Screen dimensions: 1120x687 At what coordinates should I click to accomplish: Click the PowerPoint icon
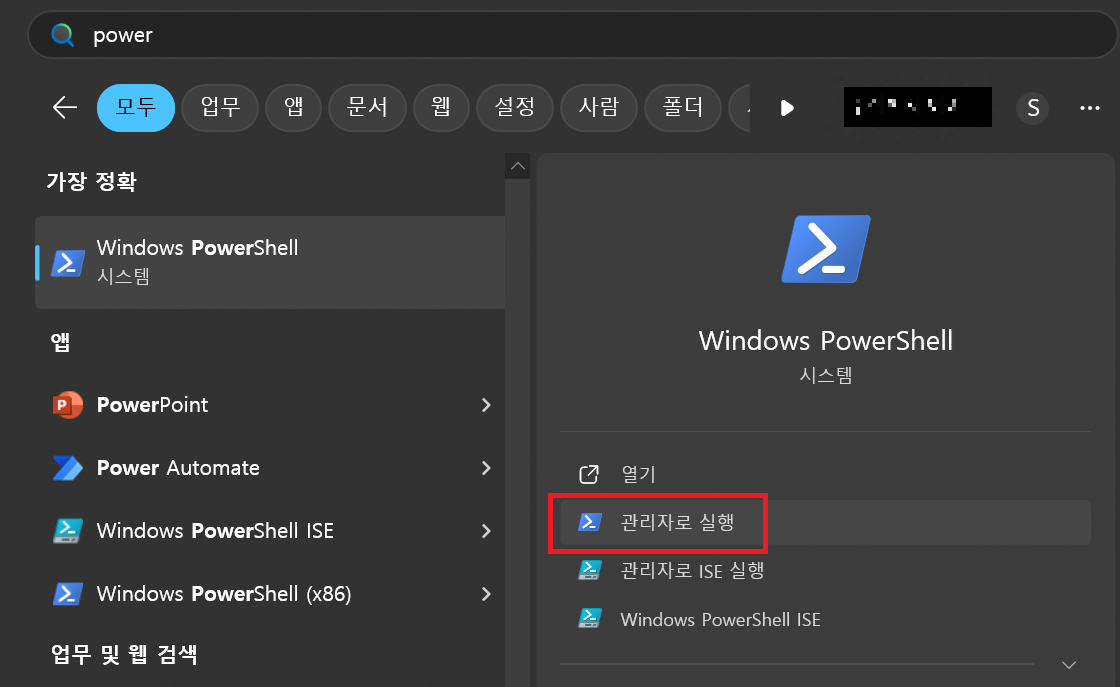coord(68,405)
